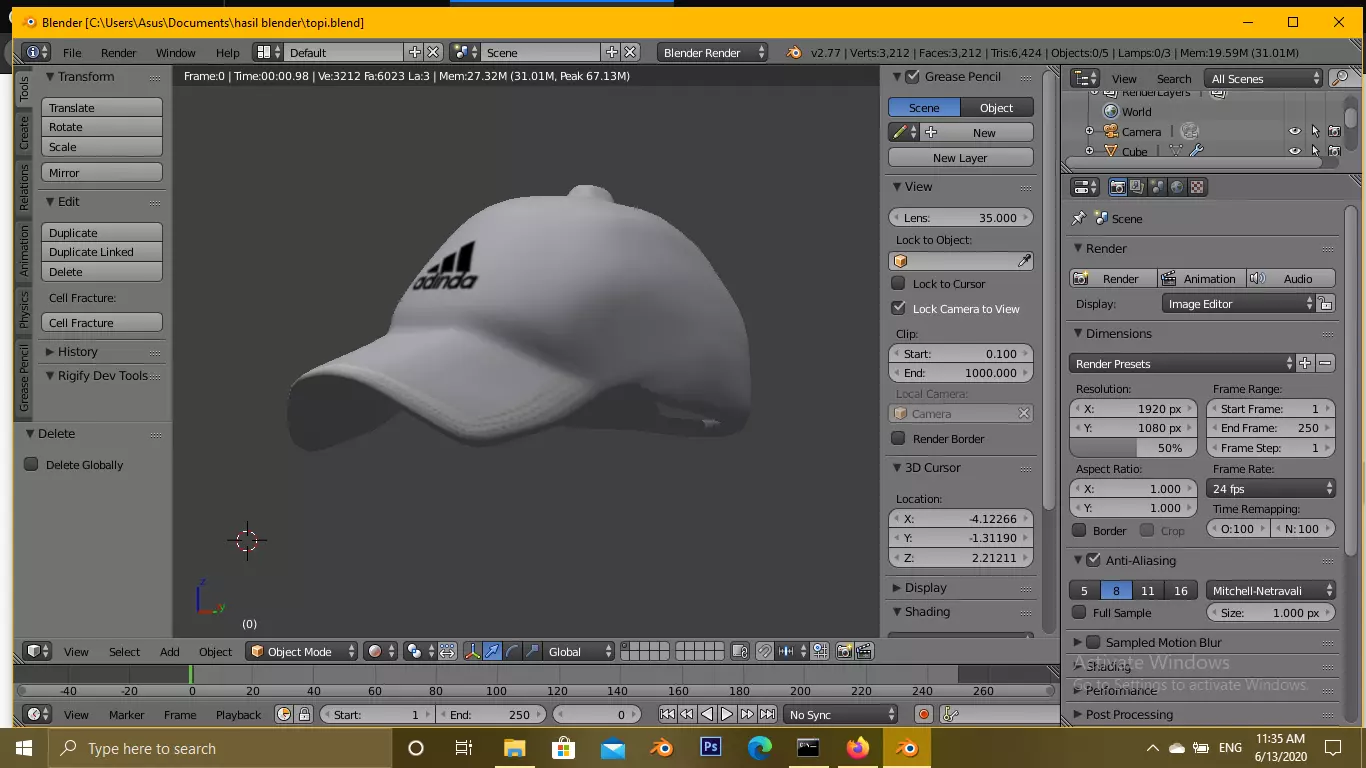Jump to timeline start frame button
Viewport: 1366px width, 768px height.
tap(667, 714)
